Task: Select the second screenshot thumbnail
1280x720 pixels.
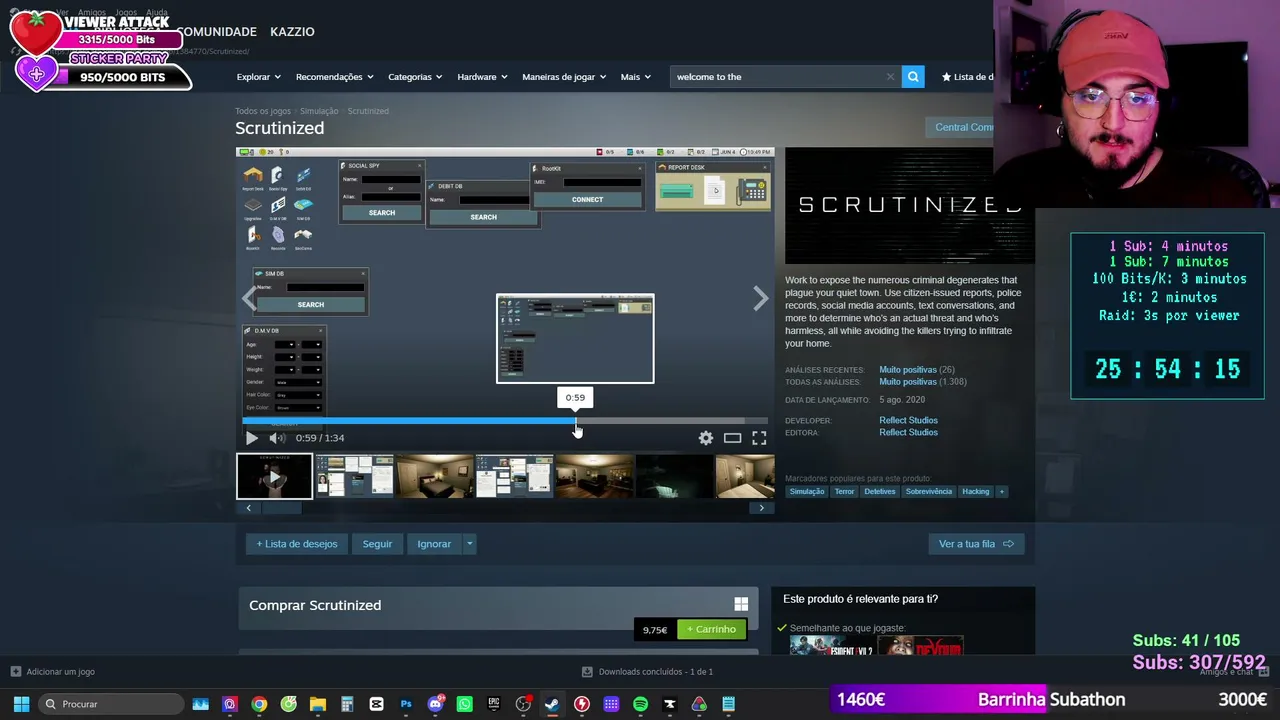Action: click(x=354, y=476)
